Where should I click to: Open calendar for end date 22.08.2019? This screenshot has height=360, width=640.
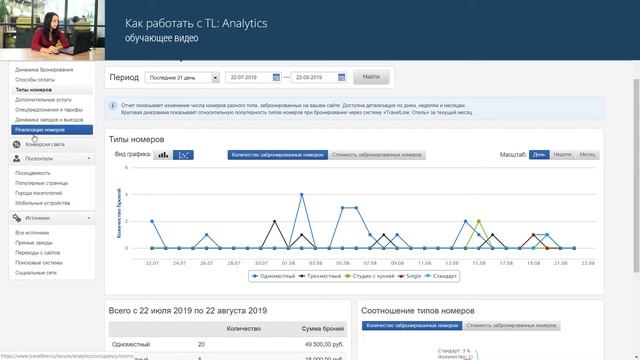[342, 77]
